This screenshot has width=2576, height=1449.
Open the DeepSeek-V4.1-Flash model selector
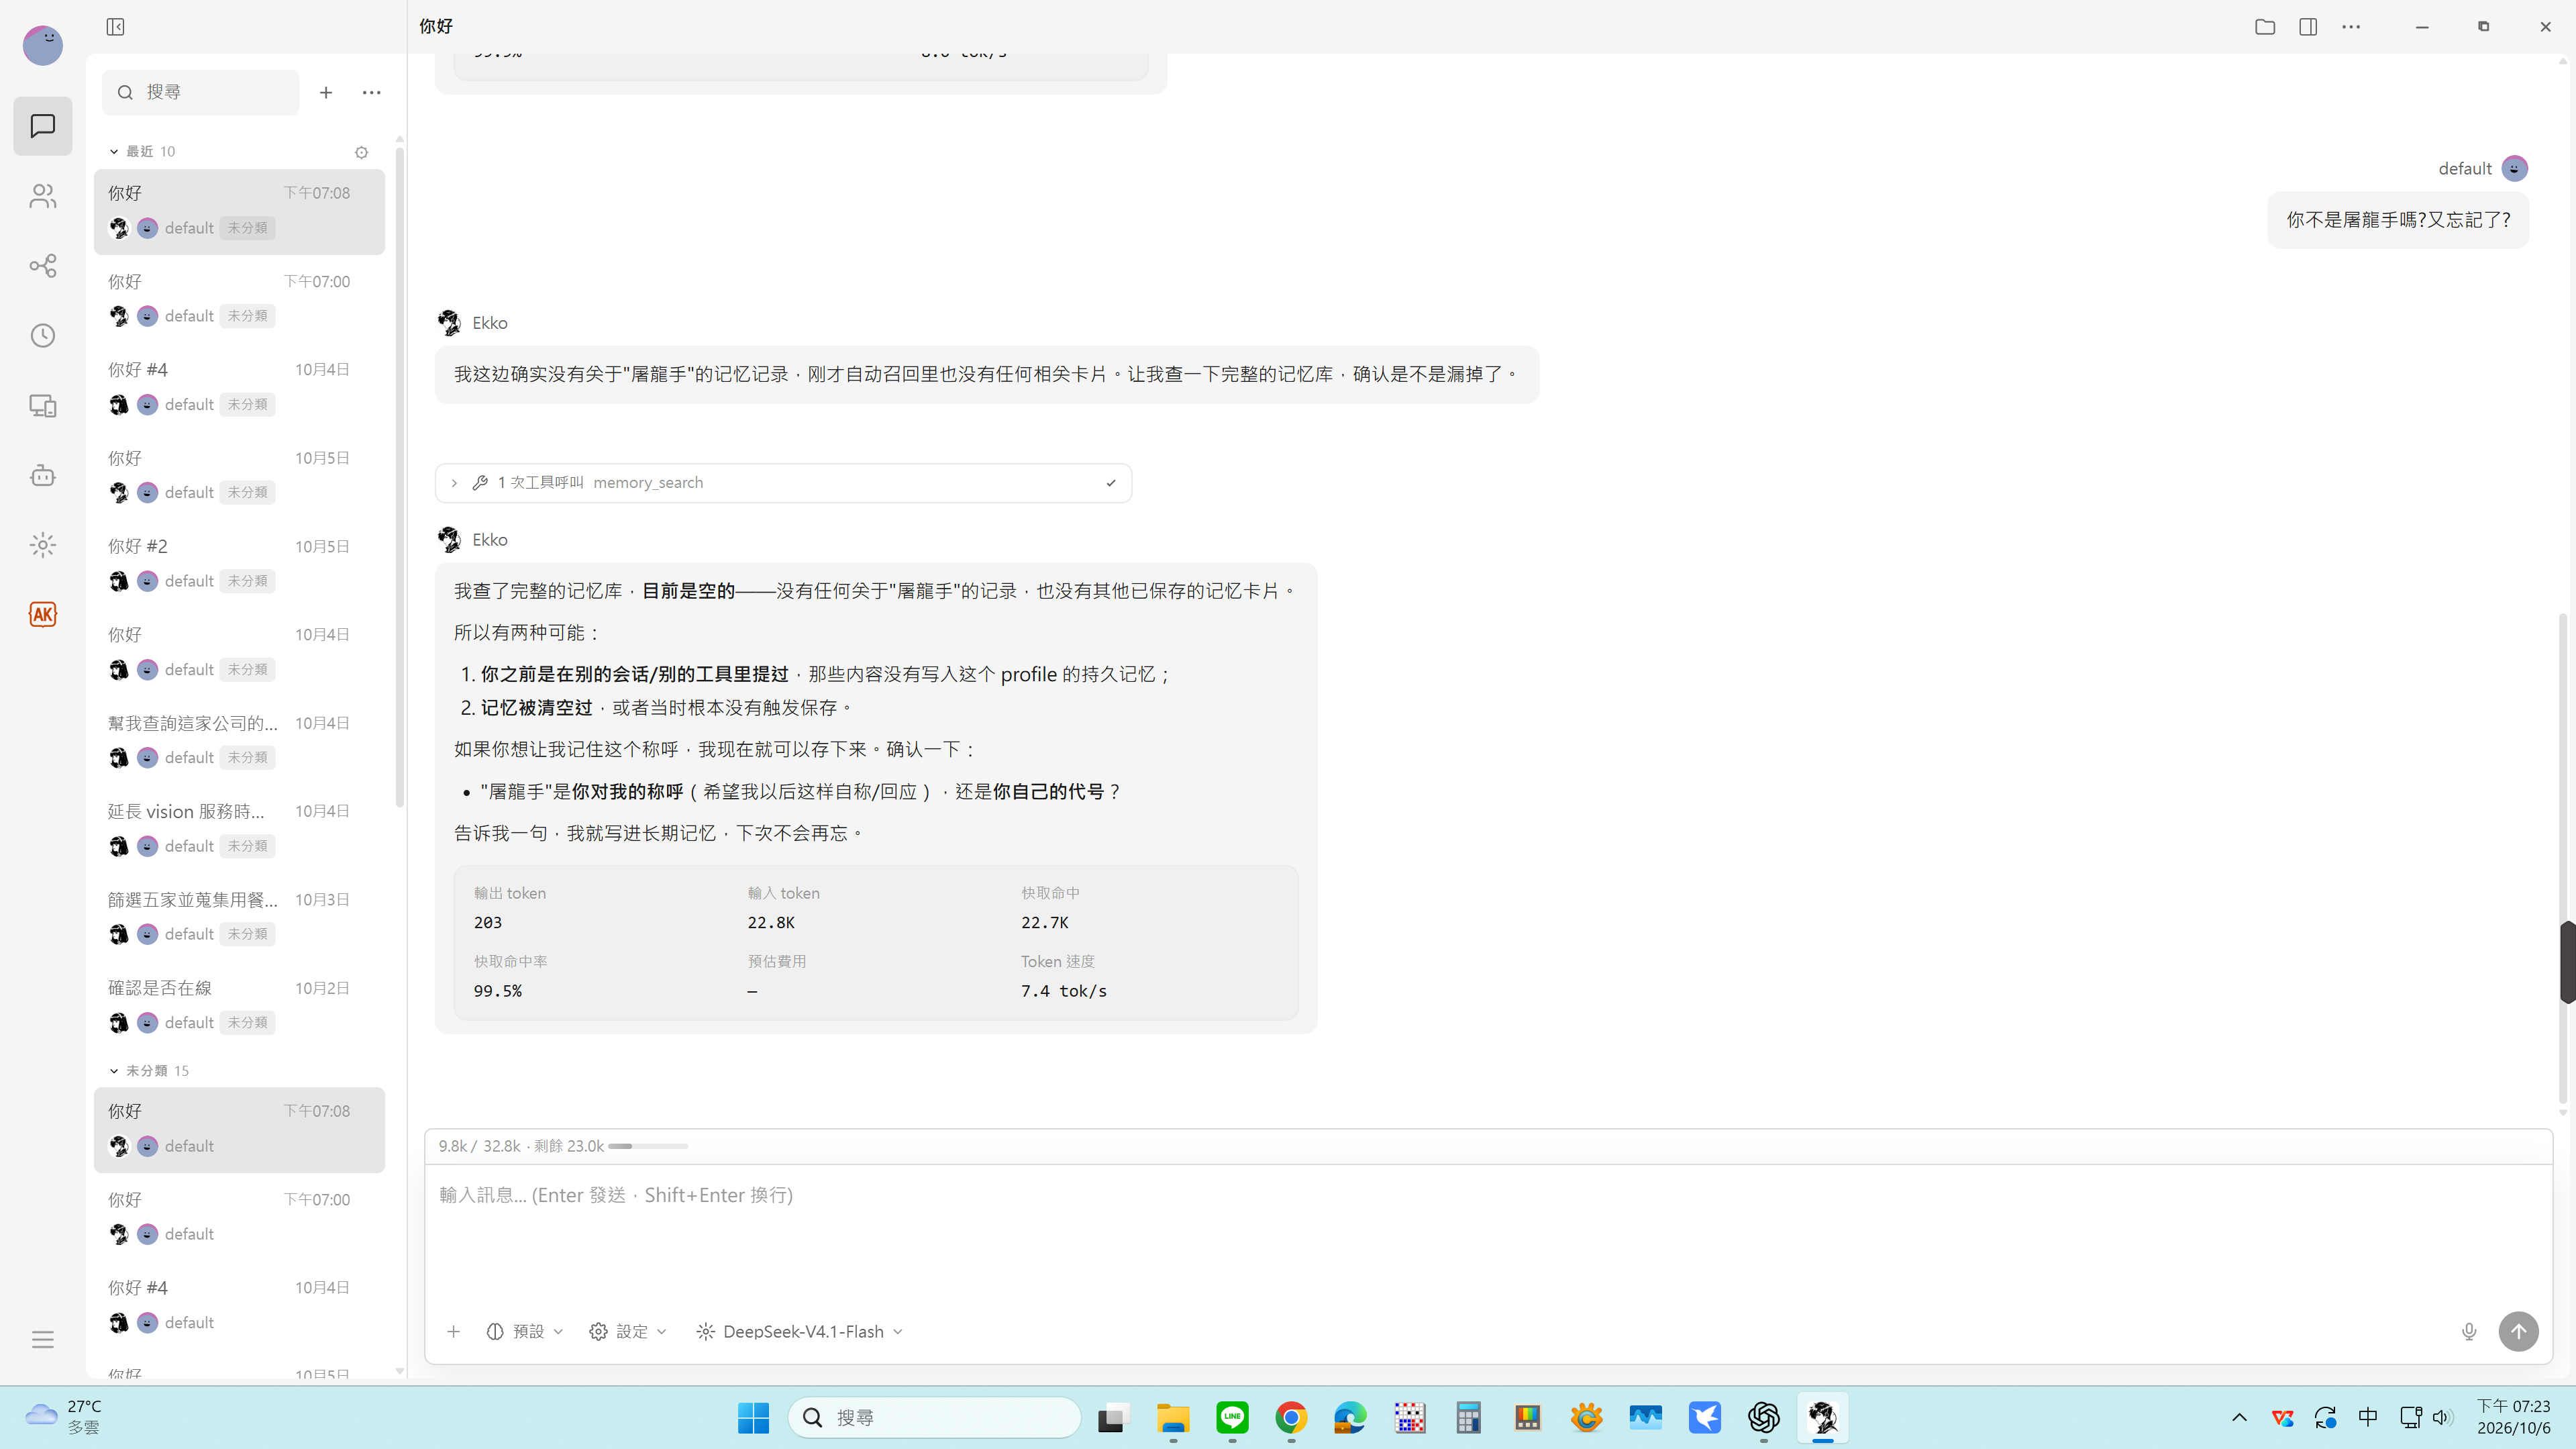point(799,1332)
